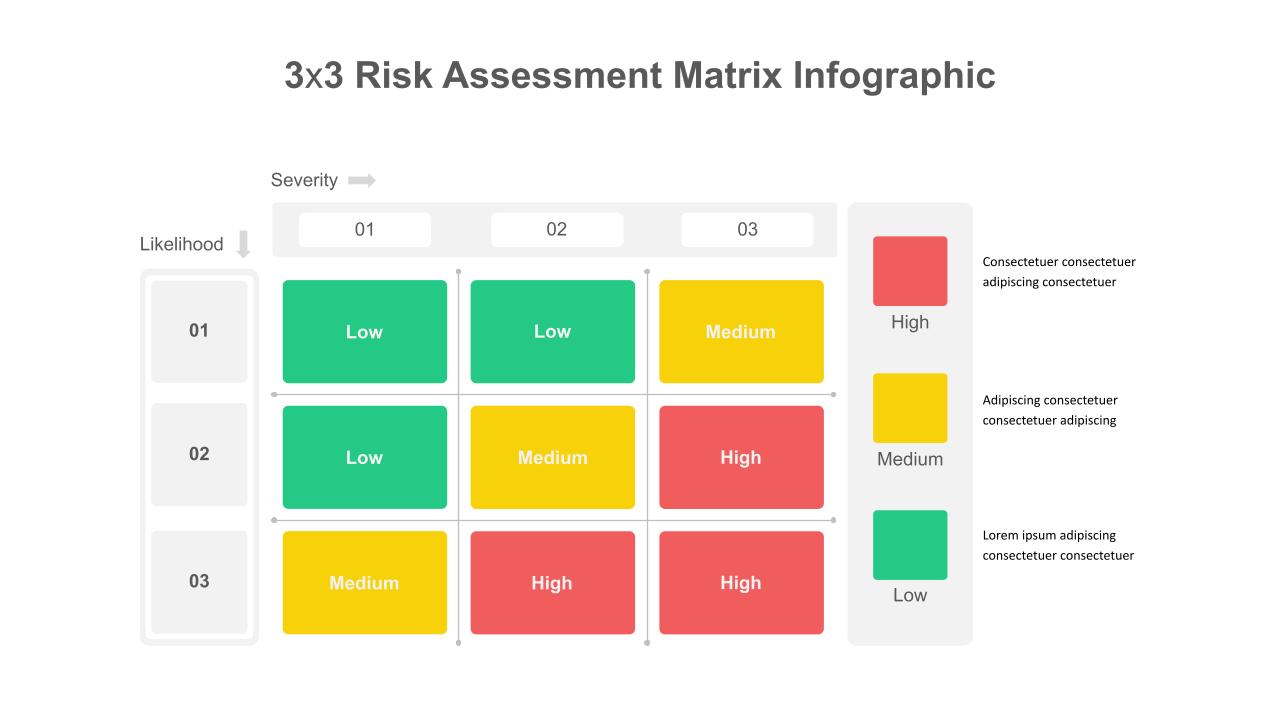Click Severity column header 01

pyautogui.click(x=365, y=230)
